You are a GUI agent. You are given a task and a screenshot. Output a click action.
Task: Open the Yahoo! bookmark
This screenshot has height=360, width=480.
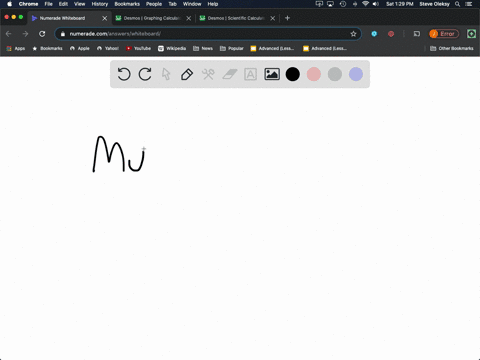tap(108, 48)
